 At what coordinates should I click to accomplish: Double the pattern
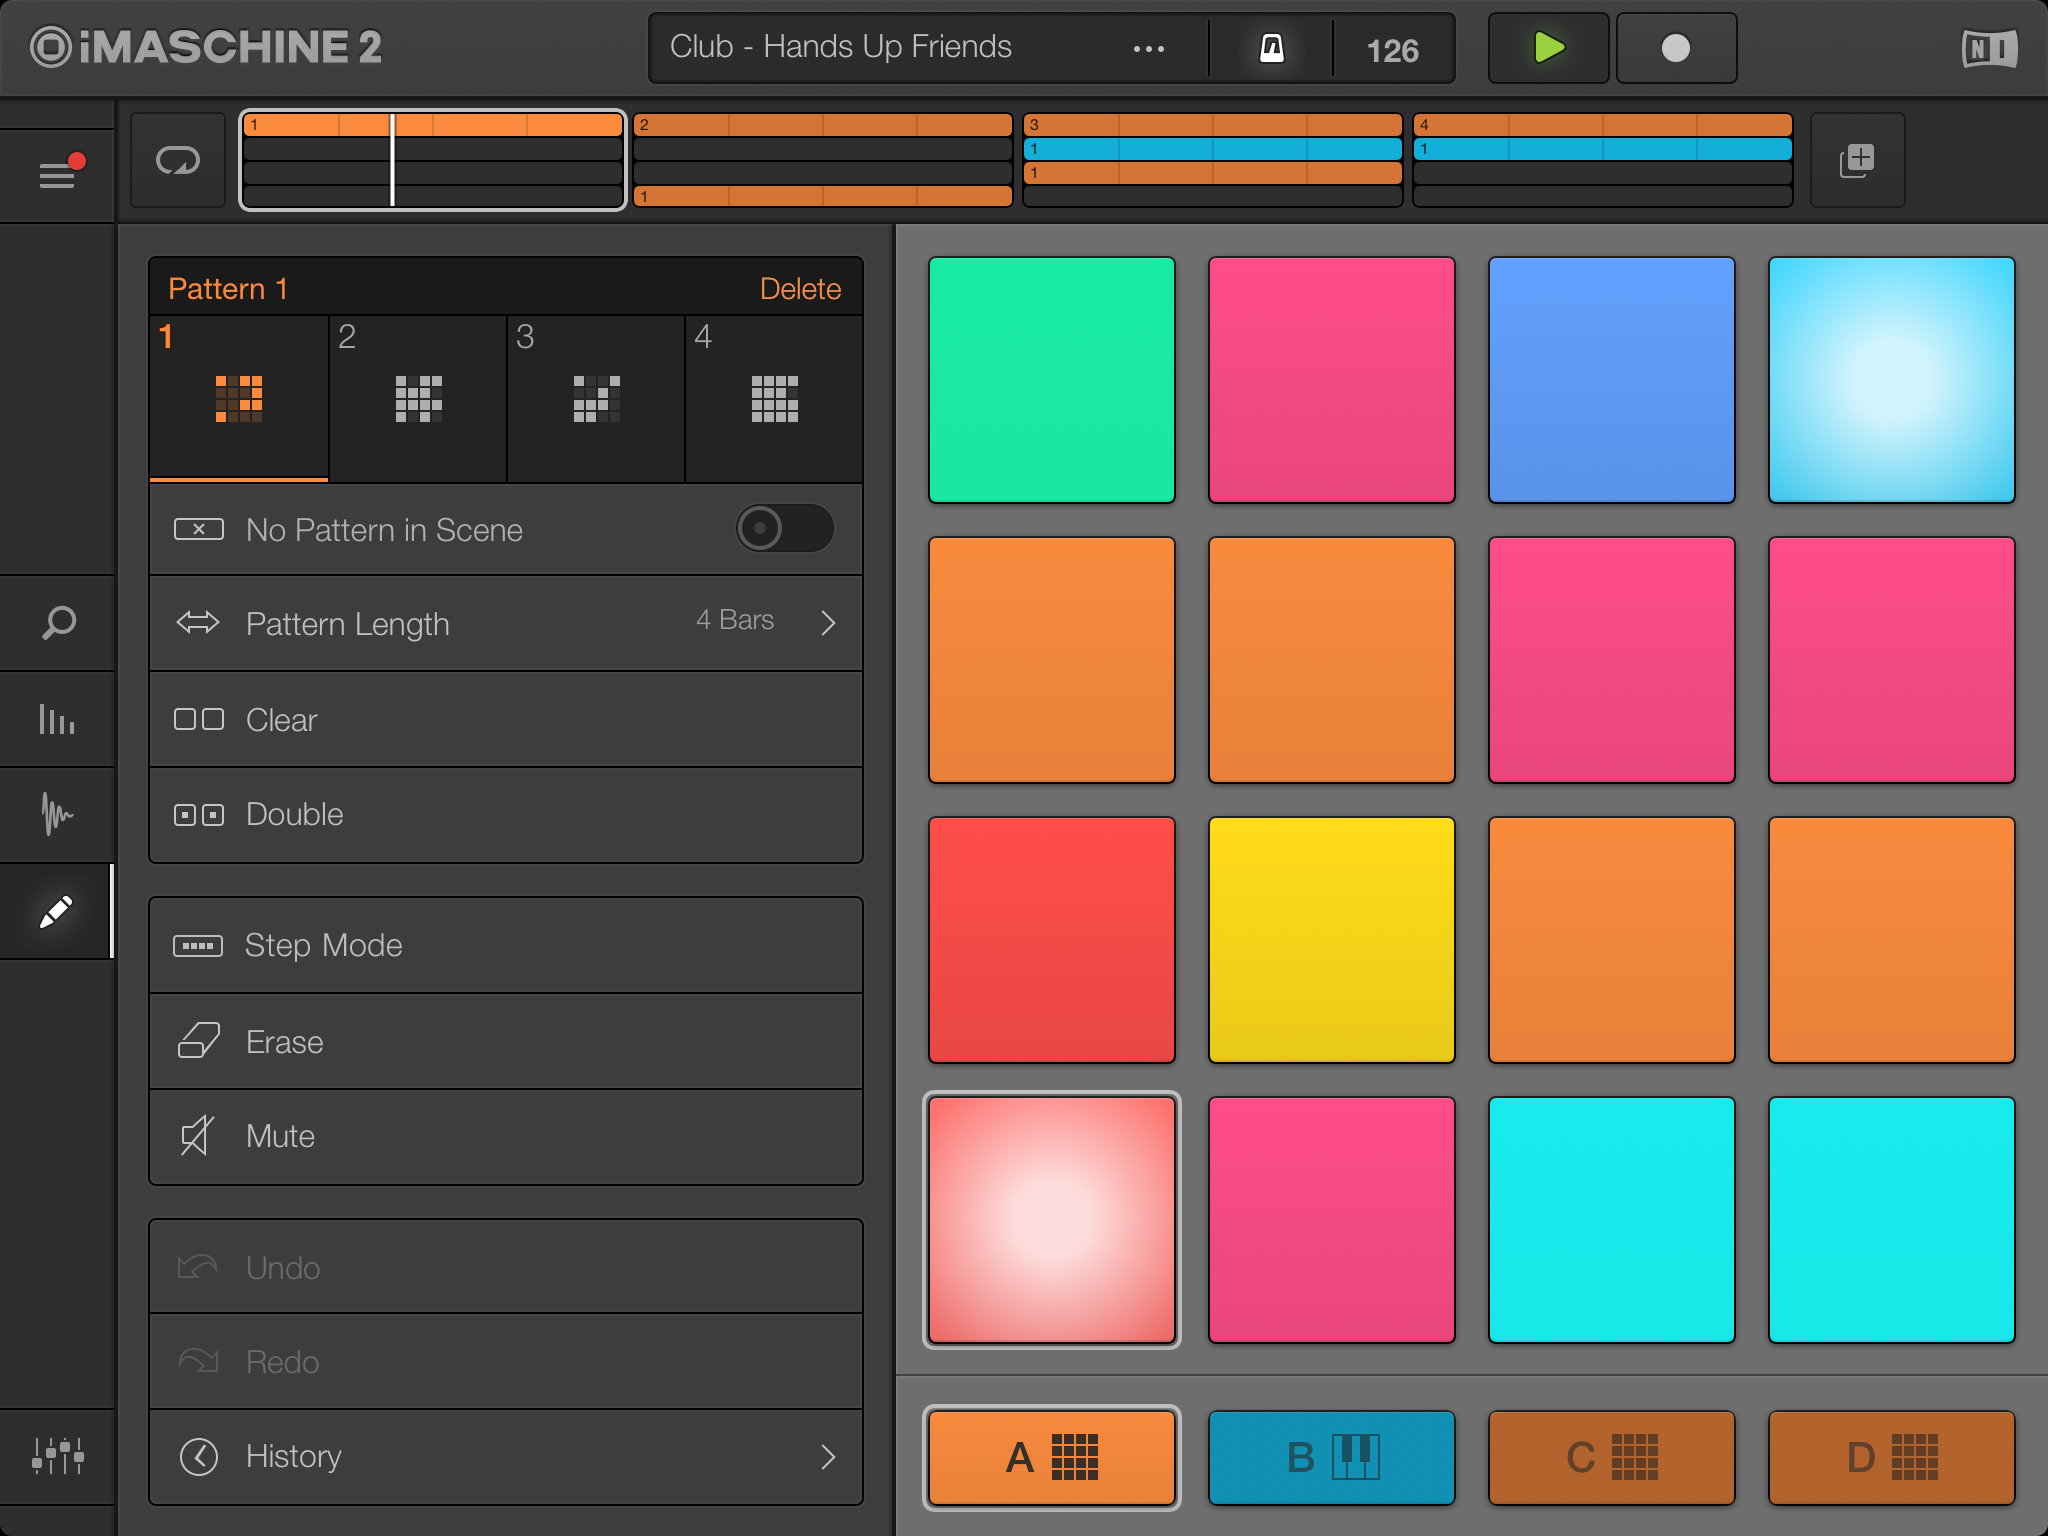506,814
